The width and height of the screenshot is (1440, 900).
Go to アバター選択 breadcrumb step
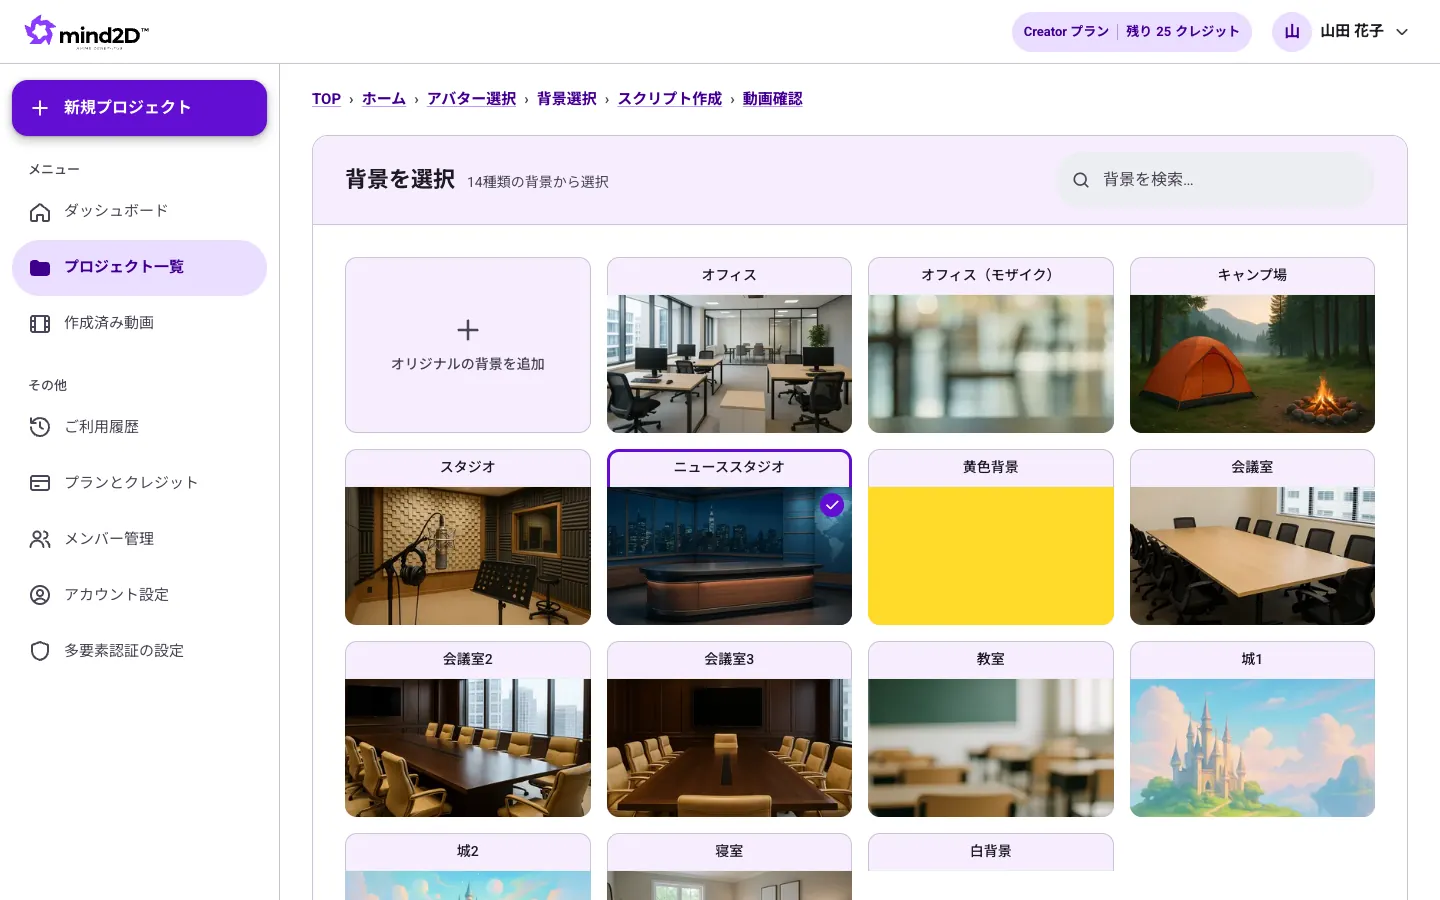[472, 99]
